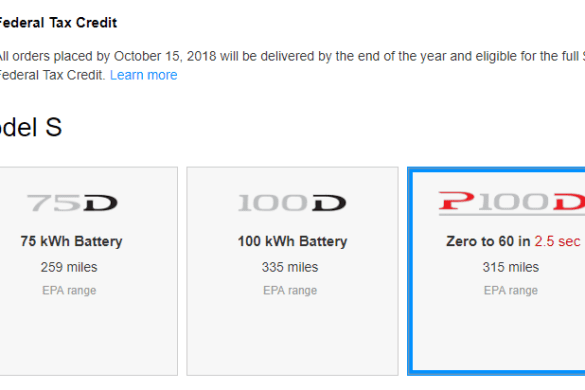Select the 100D model logo
585x390 pixels.
point(292,203)
